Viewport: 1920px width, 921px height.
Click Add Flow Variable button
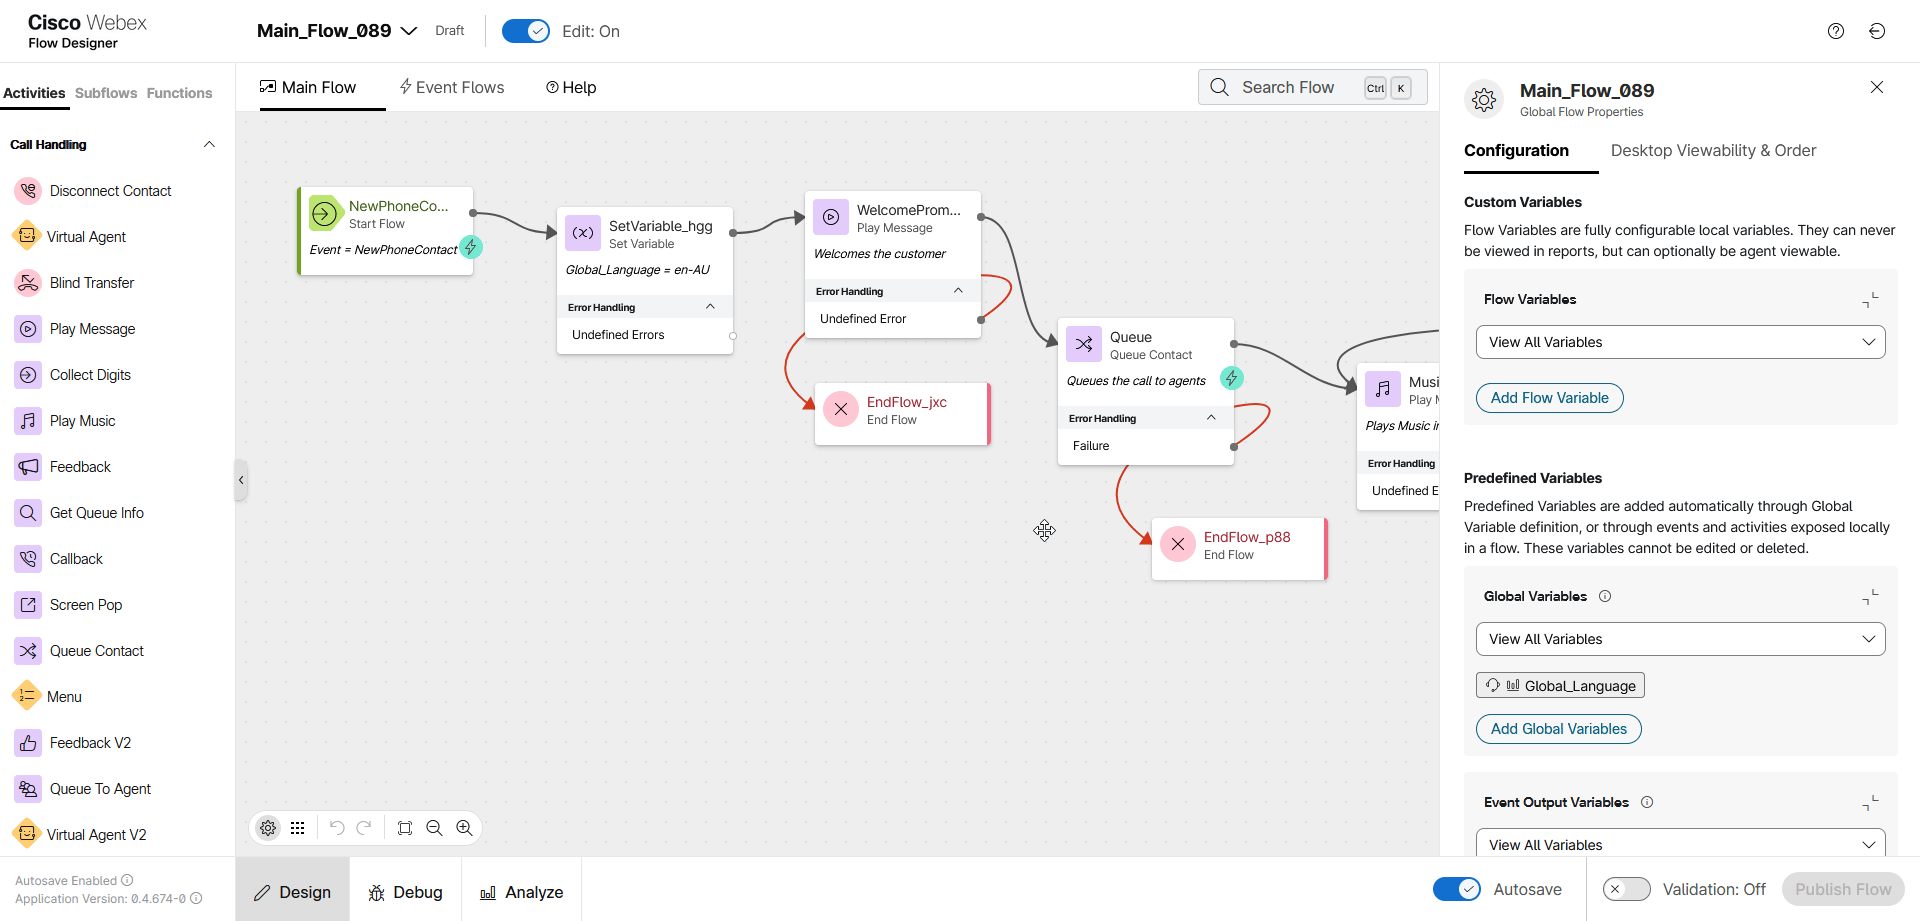tap(1550, 398)
